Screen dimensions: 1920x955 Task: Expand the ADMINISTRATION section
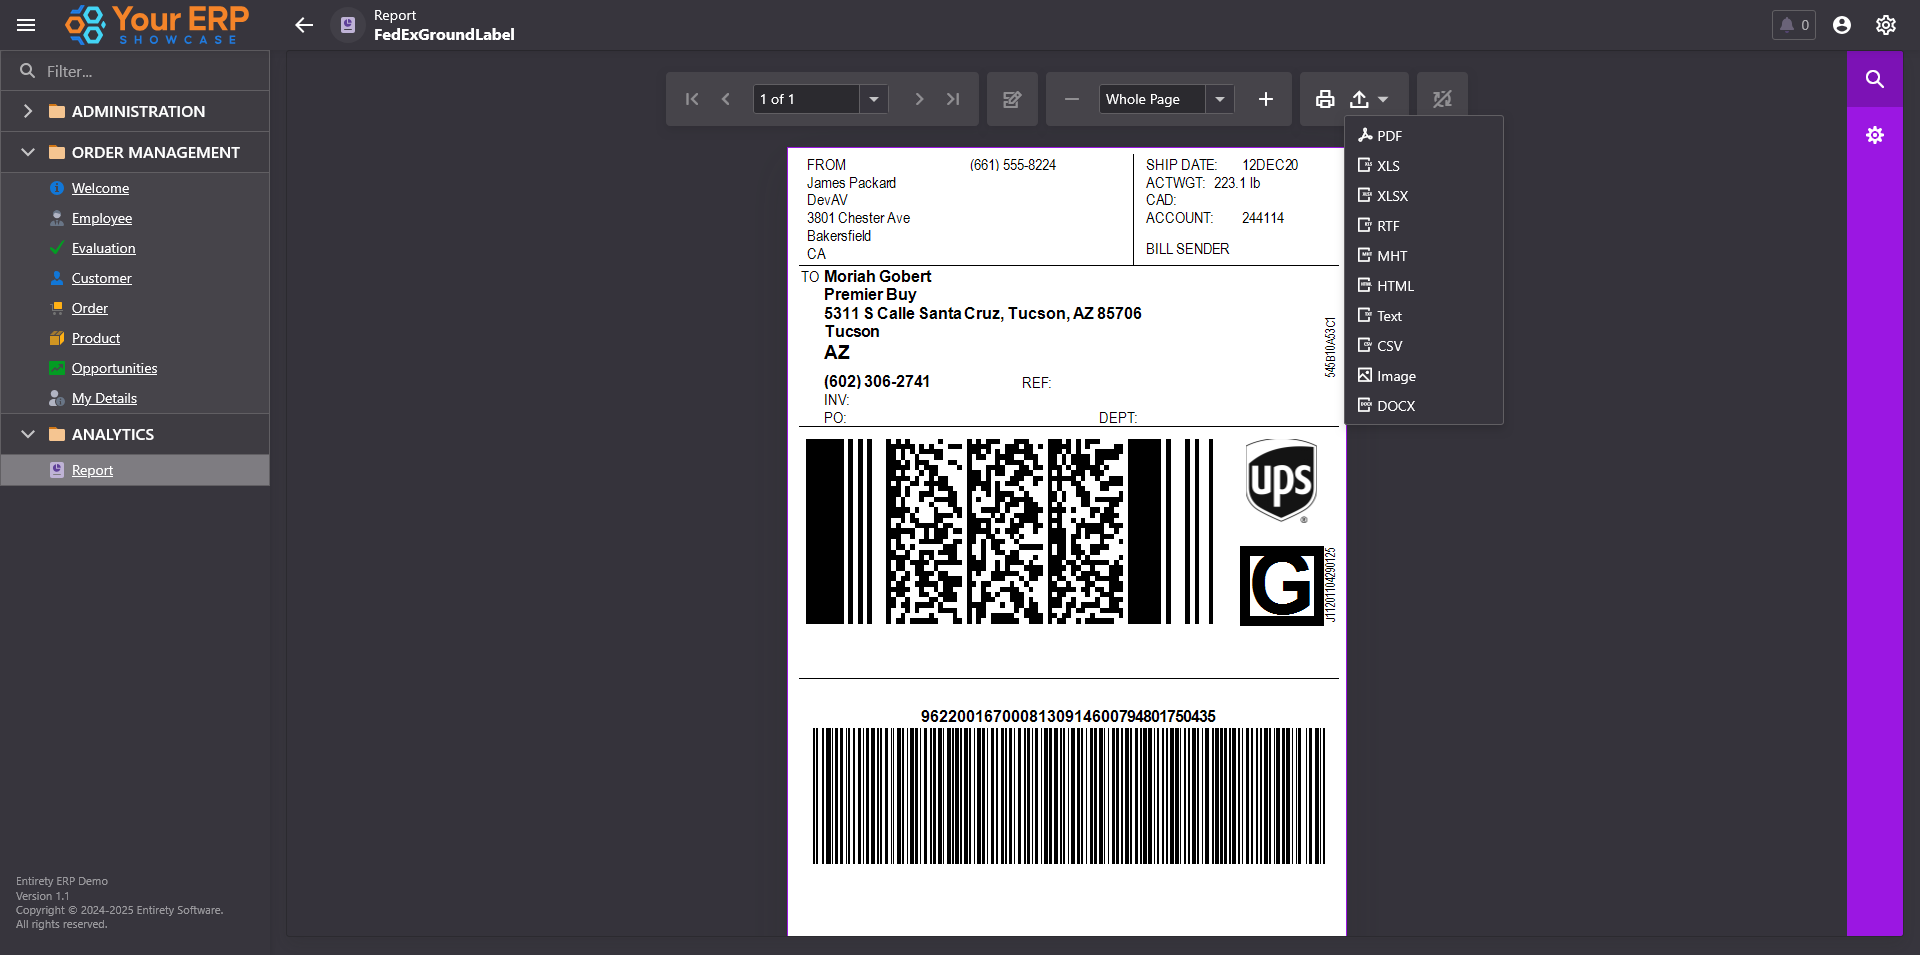(x=28, y=111)
